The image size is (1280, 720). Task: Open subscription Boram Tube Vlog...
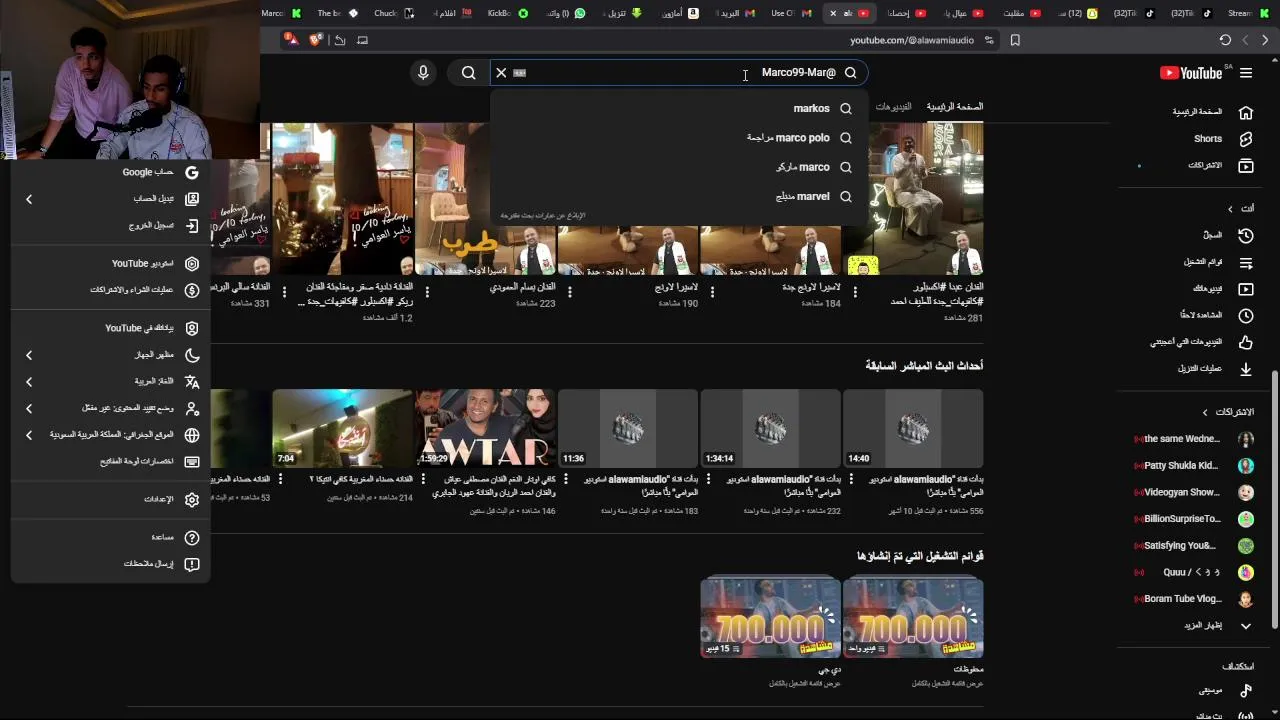pyautogui.click(x=1194, y=599)
